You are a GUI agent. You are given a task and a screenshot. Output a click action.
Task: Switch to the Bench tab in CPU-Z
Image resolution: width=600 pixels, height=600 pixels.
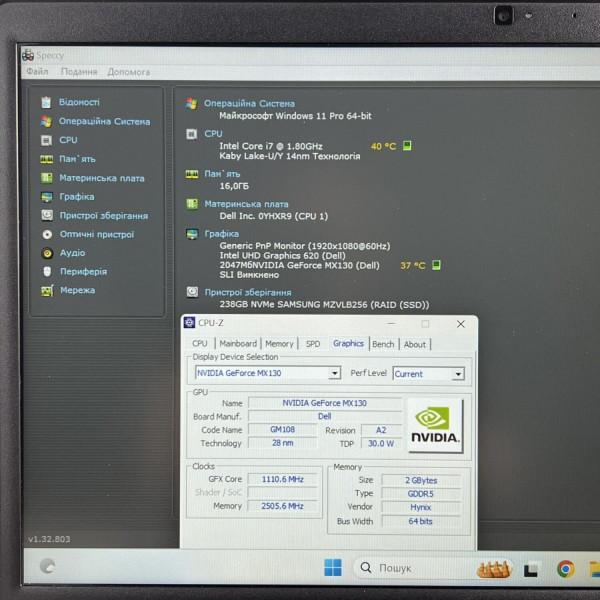383,344
